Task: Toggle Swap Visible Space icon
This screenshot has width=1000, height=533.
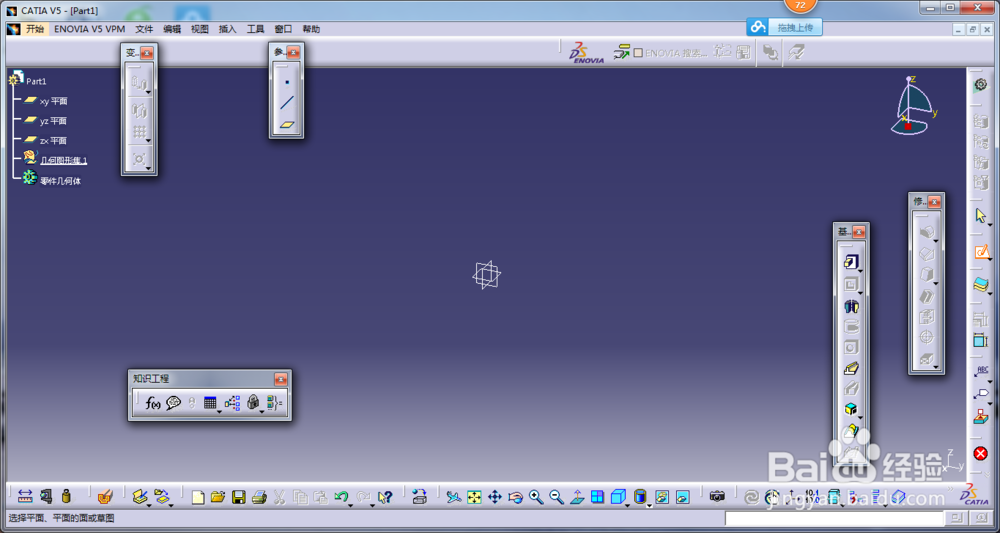Action: (682, 497)
